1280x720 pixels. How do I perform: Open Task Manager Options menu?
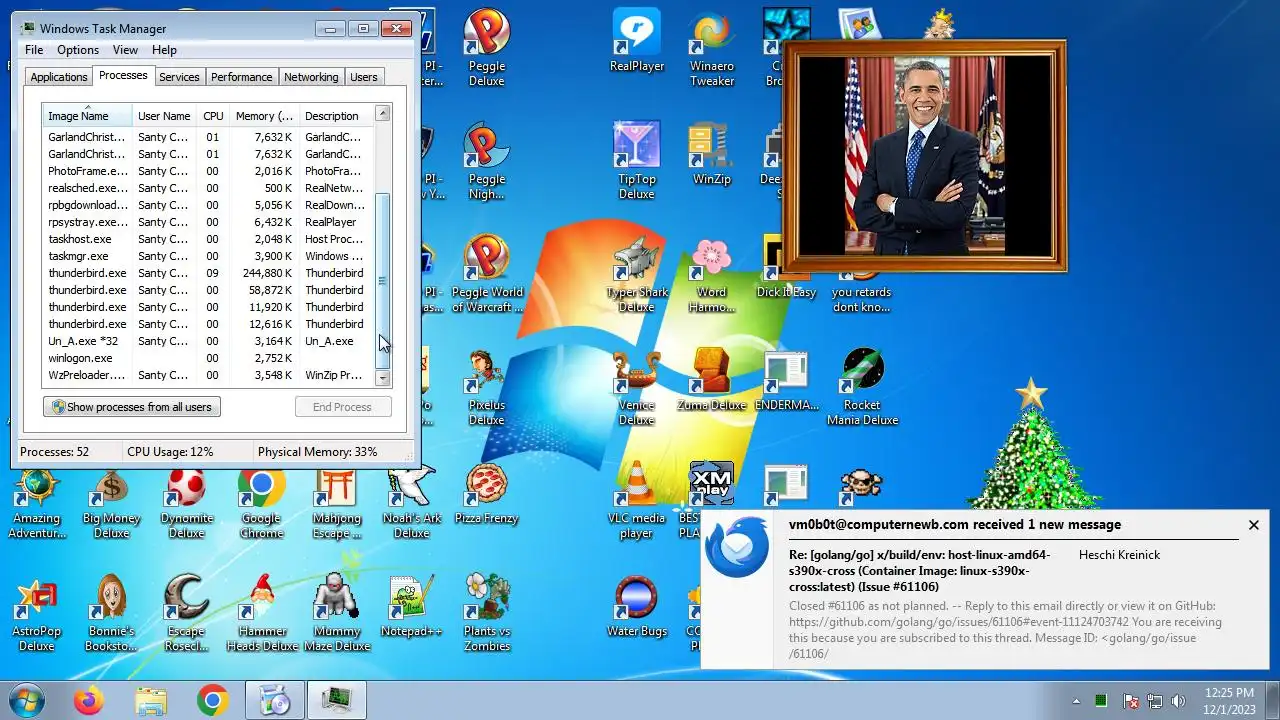click(x=78, y=50)
